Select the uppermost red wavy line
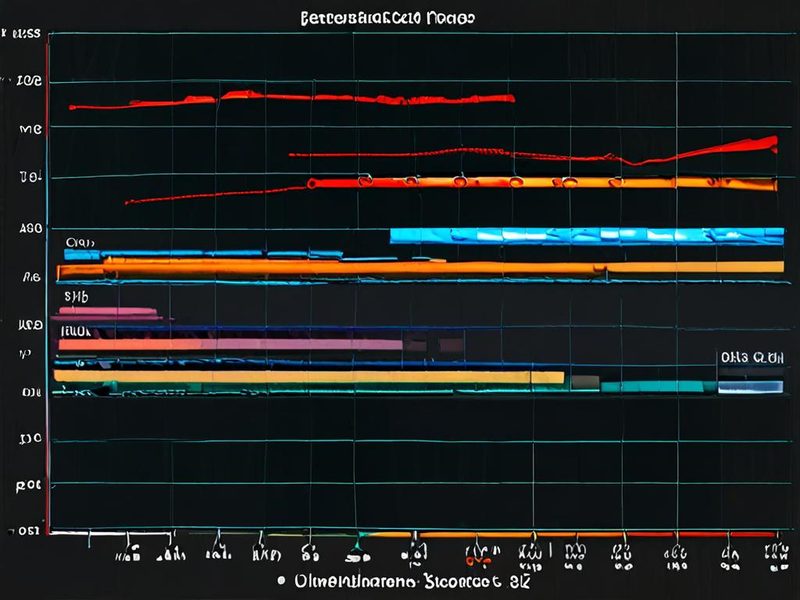800x600 pixels. [x=292, y=99]
